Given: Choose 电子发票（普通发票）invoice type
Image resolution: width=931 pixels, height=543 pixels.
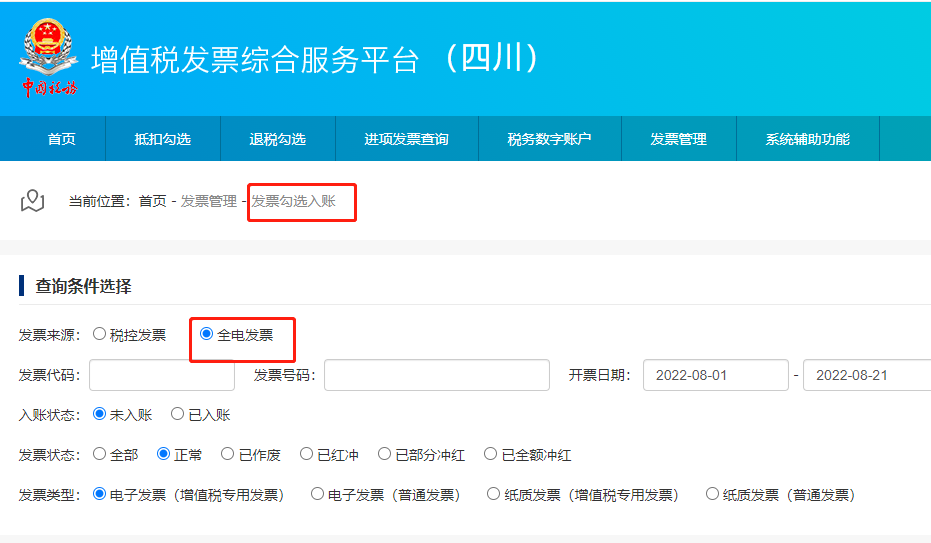Looking at the screenshot, I should [x=317, y=494].
